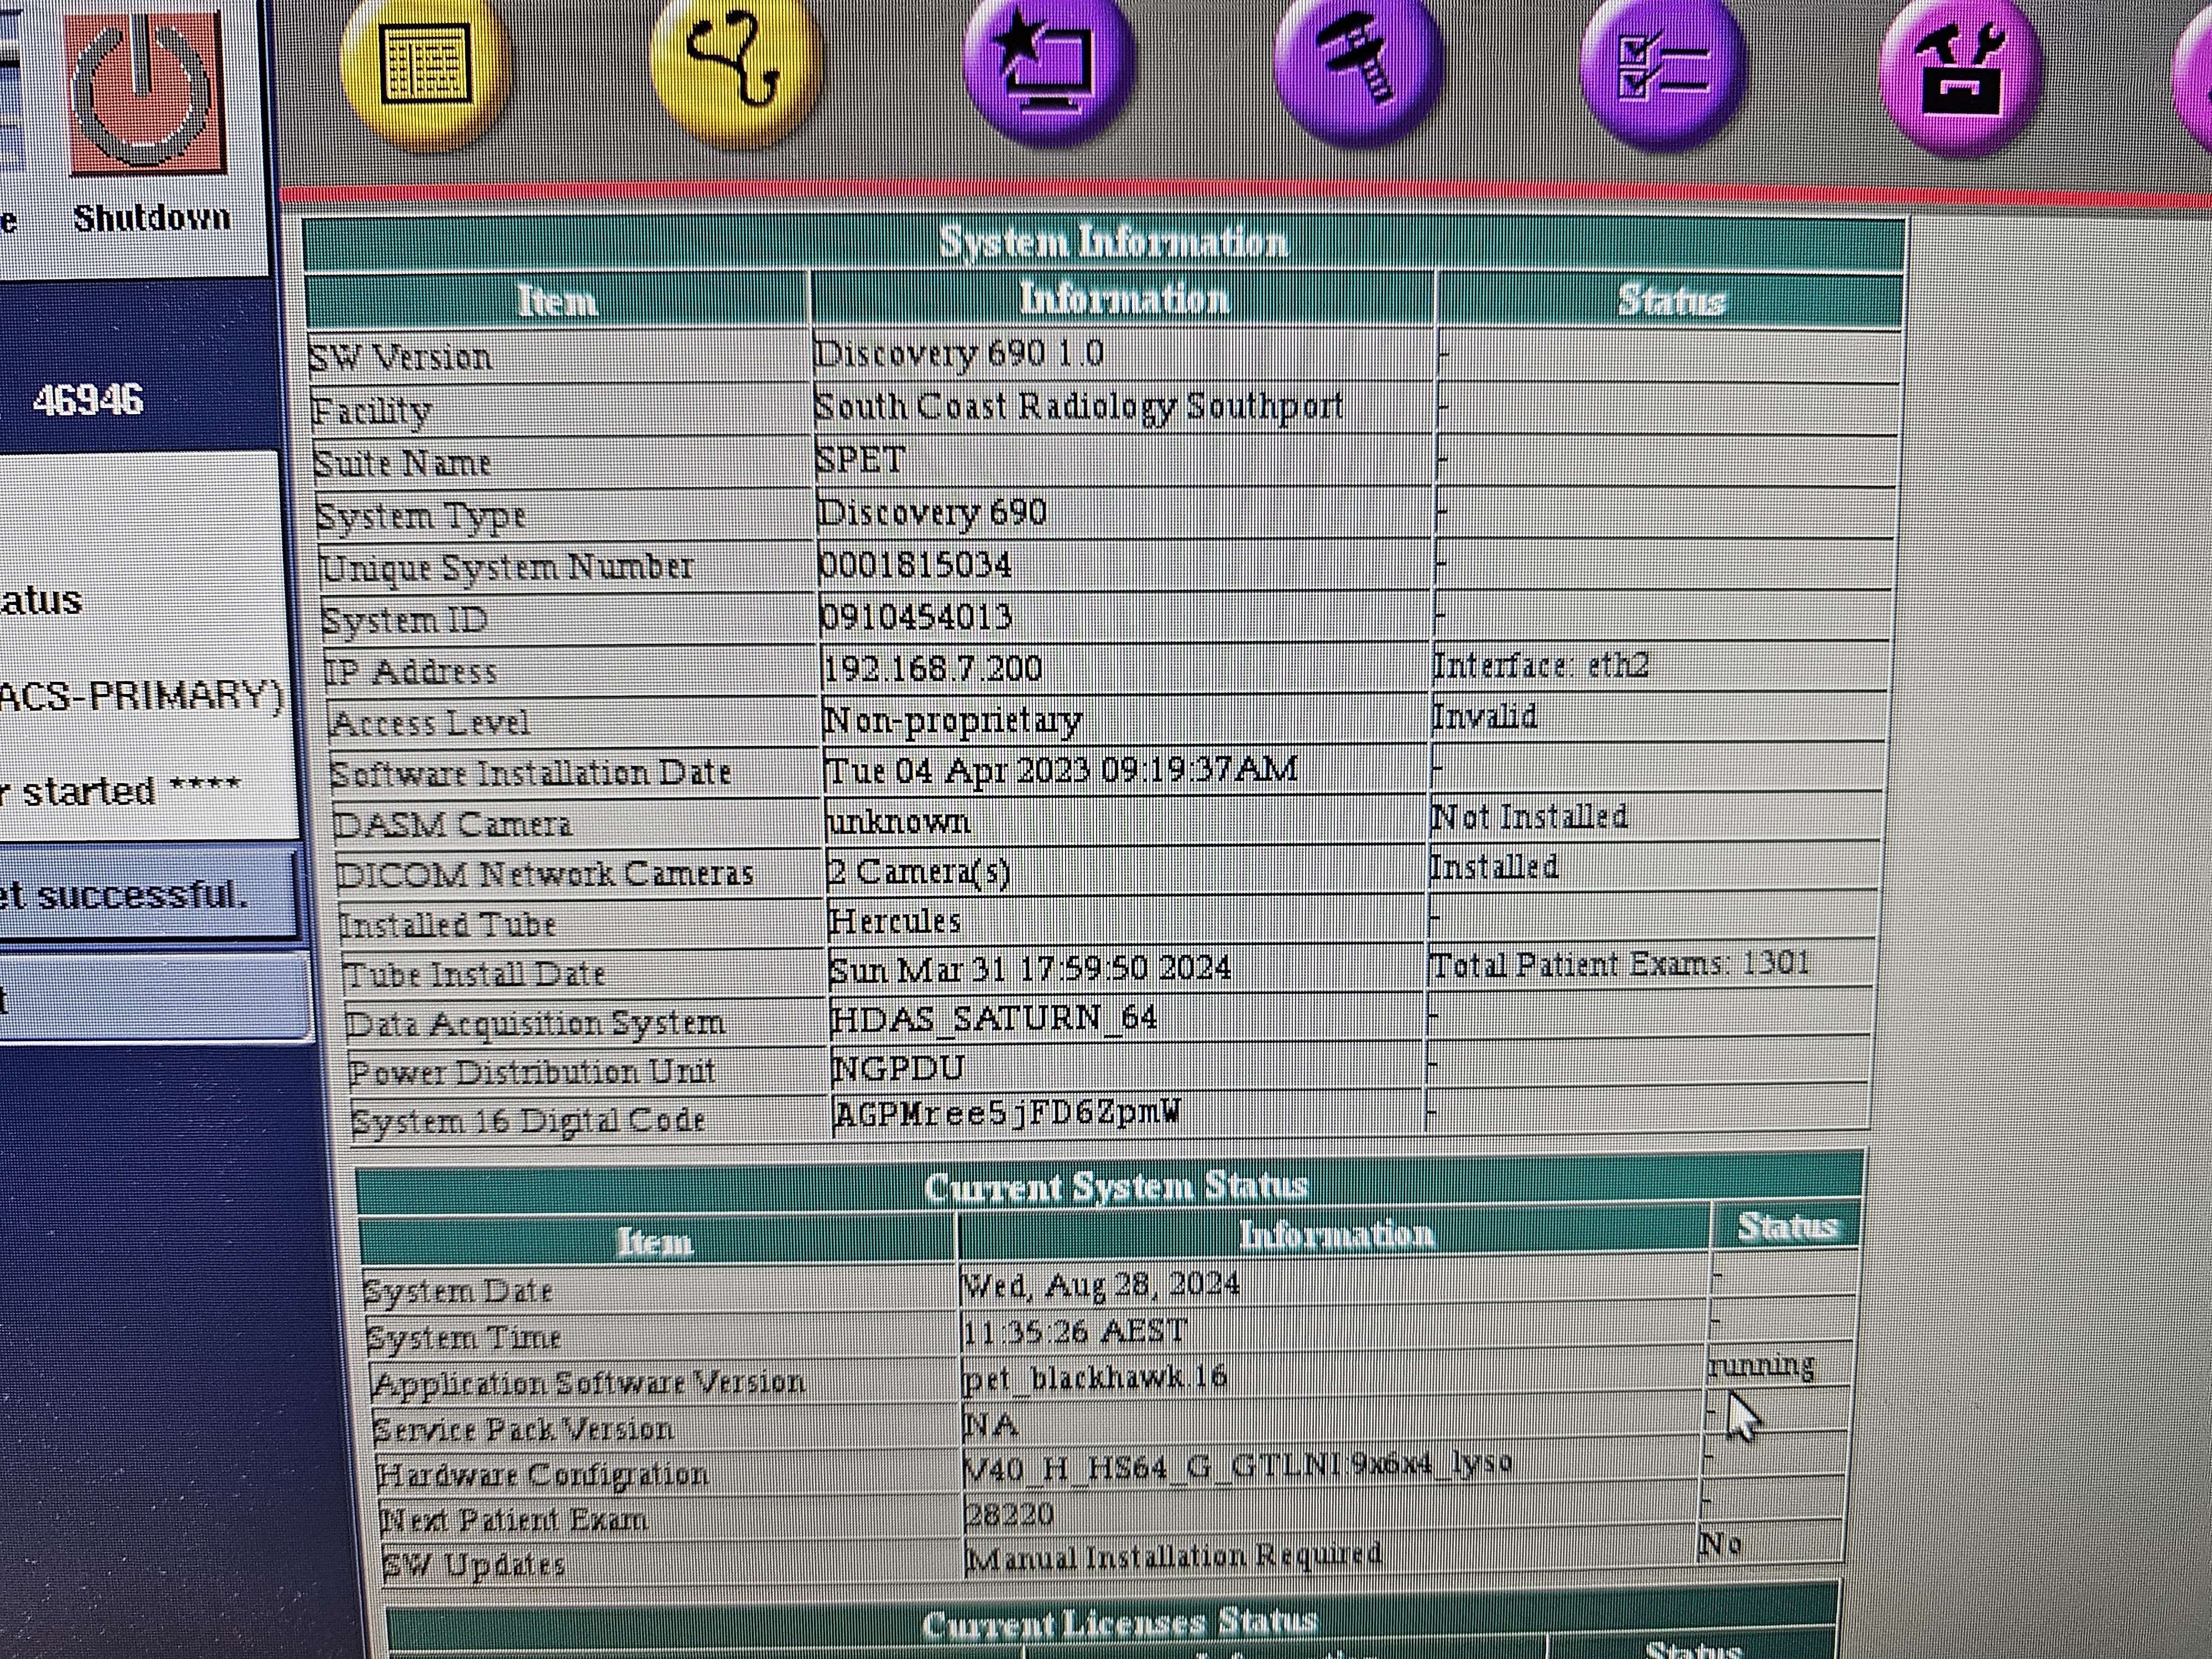Click the Suite Name value 'SPET'

[x=860, y=460]
